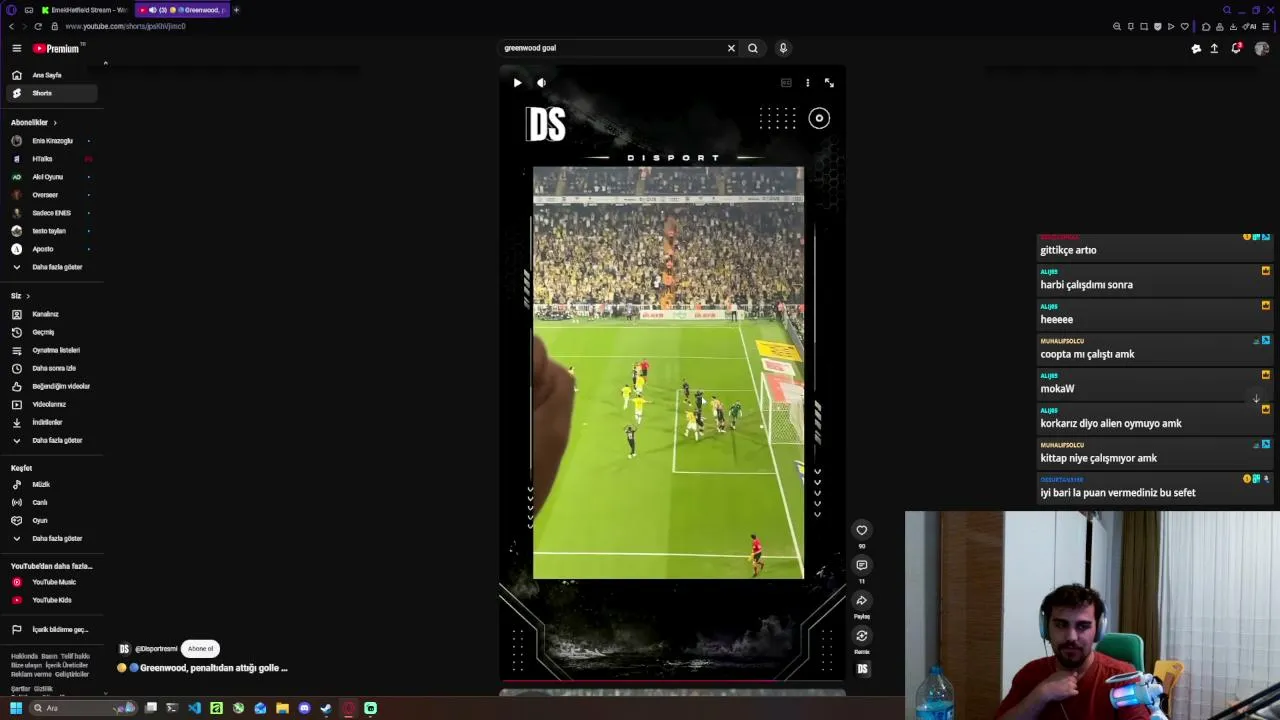
Task: Open the Sadece ENES subscription channel
Action: coord(50,213)
